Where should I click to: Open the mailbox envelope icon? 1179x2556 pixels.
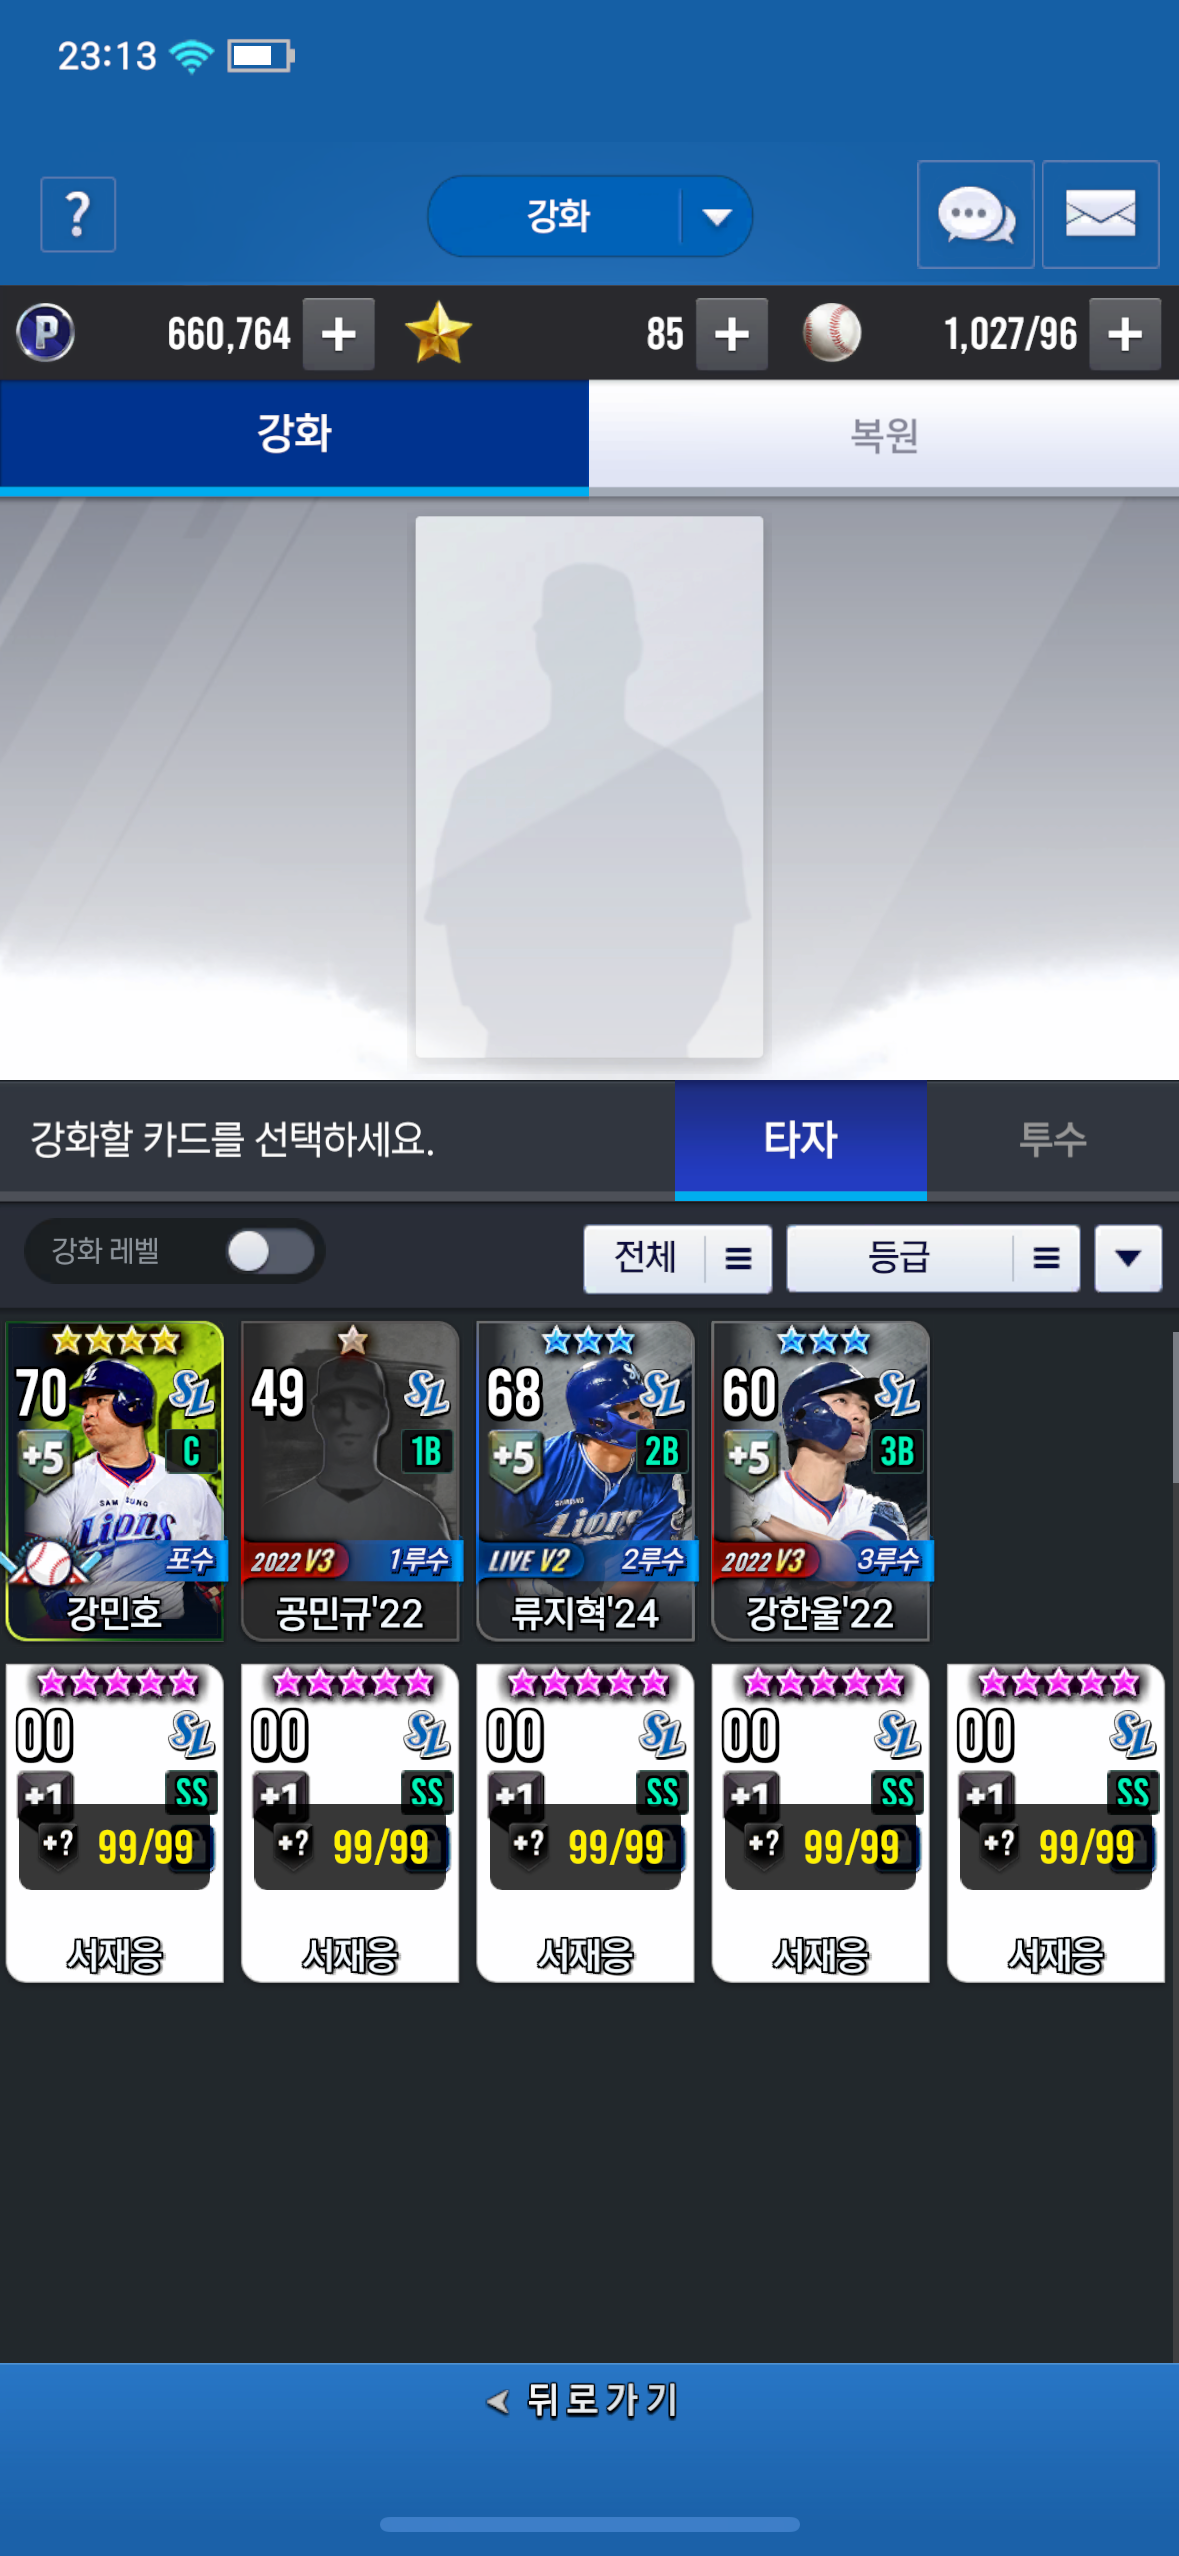(x=1100, y=214)
